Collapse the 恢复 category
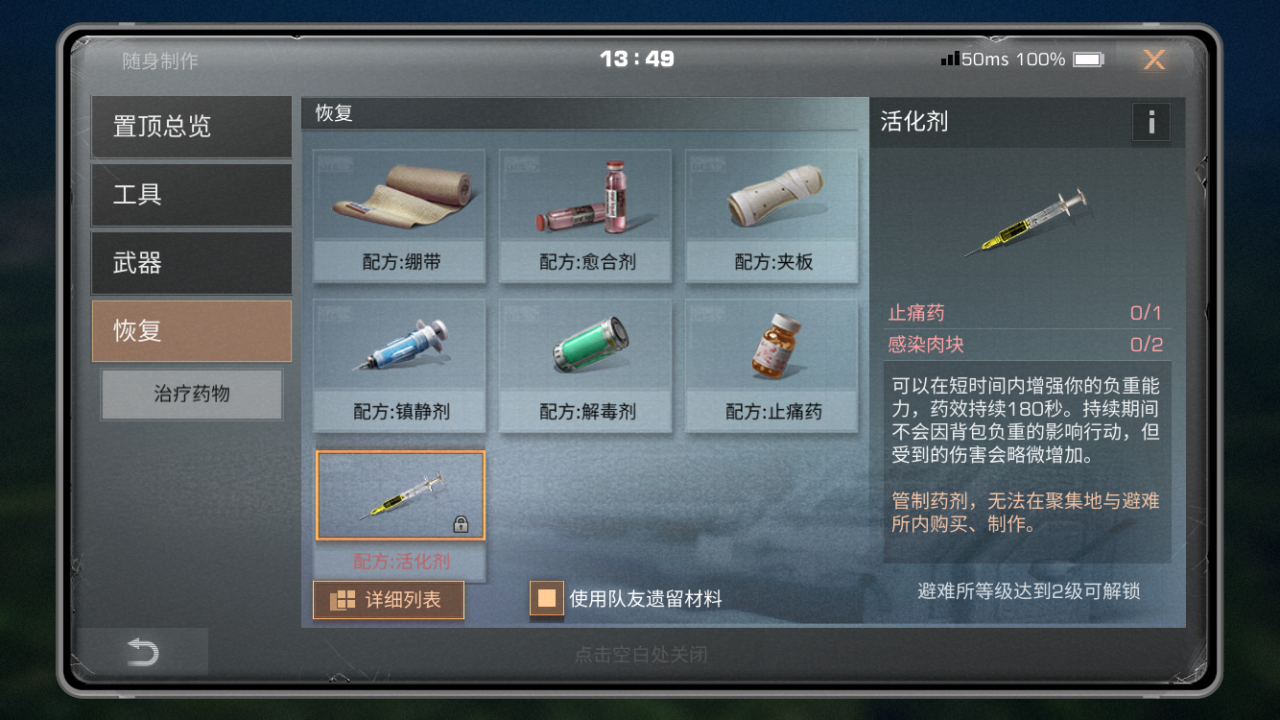 point(191,331)
